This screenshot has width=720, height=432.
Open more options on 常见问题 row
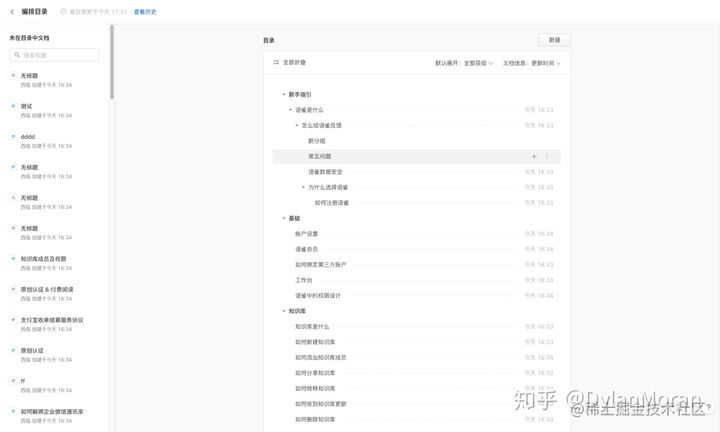tap(546, 157)
